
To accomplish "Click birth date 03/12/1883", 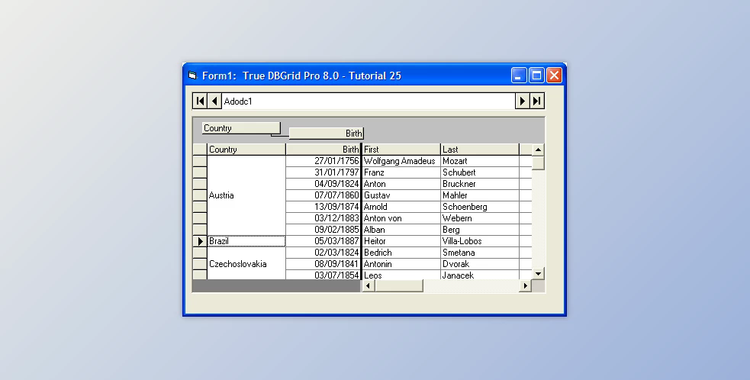I will click(323, 219).
